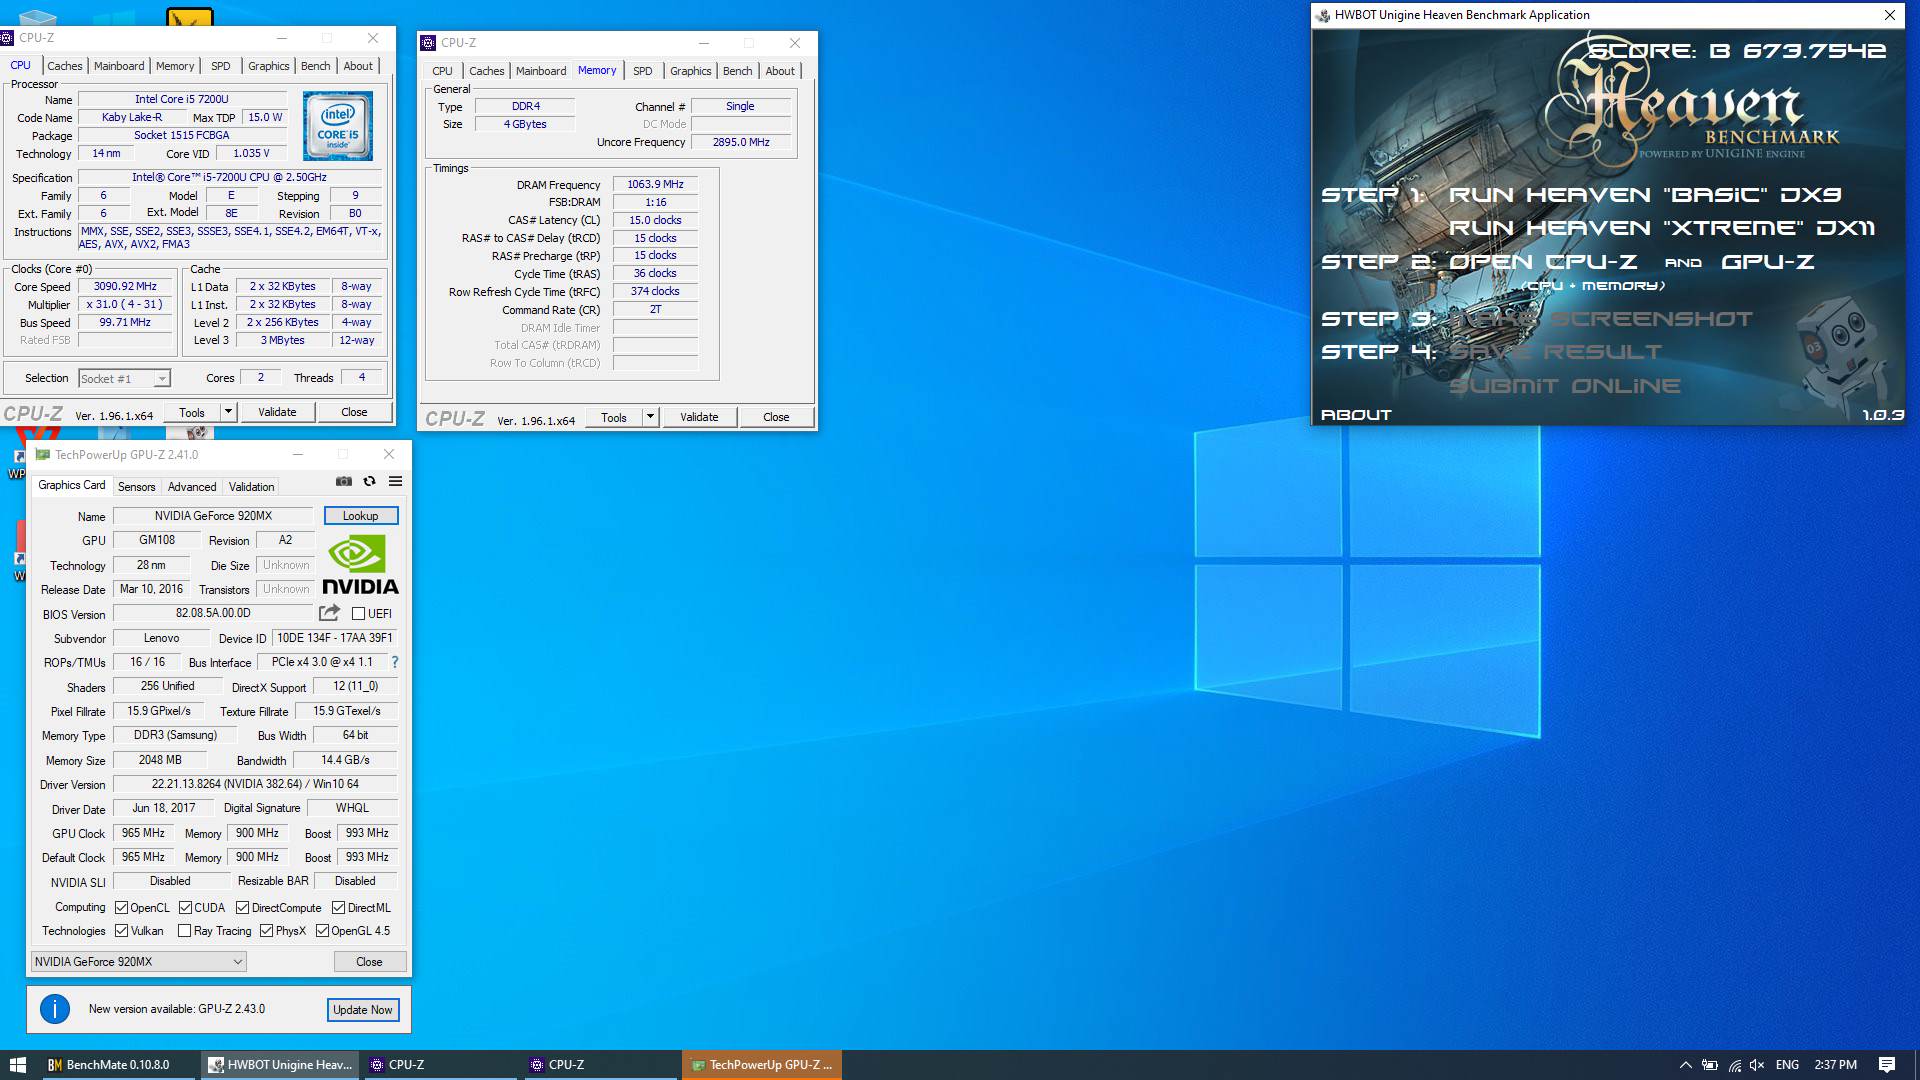
Task: Expand Tools dropdown arrow in Memory CPU-Z window
Action: 650,417
